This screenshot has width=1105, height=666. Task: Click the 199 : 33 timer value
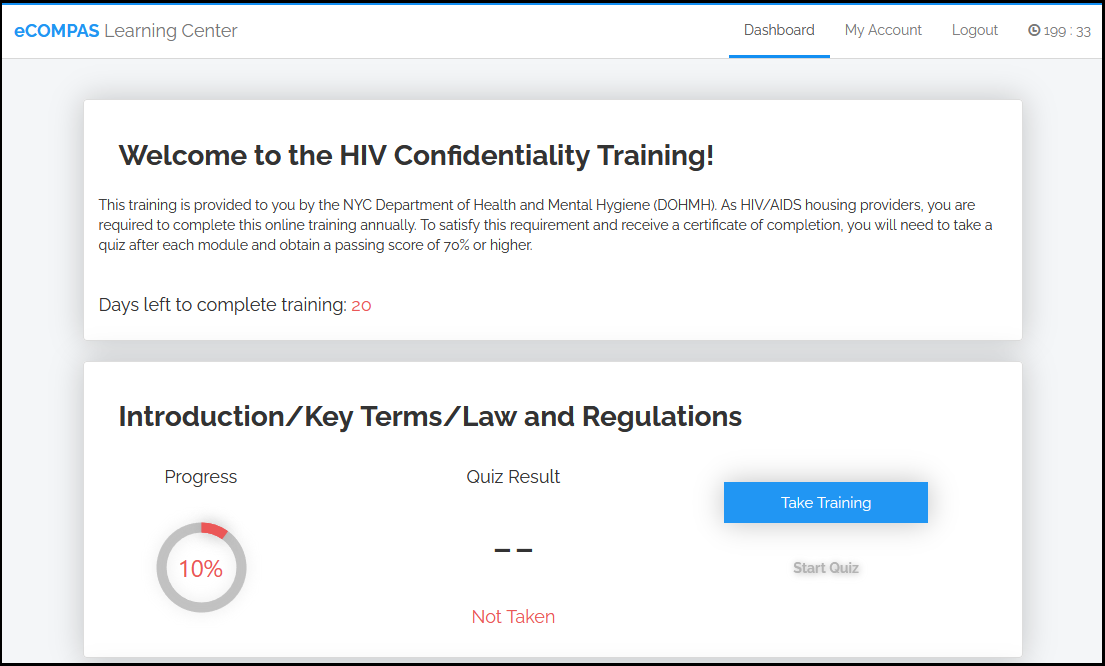click(x=1067, y=31)
